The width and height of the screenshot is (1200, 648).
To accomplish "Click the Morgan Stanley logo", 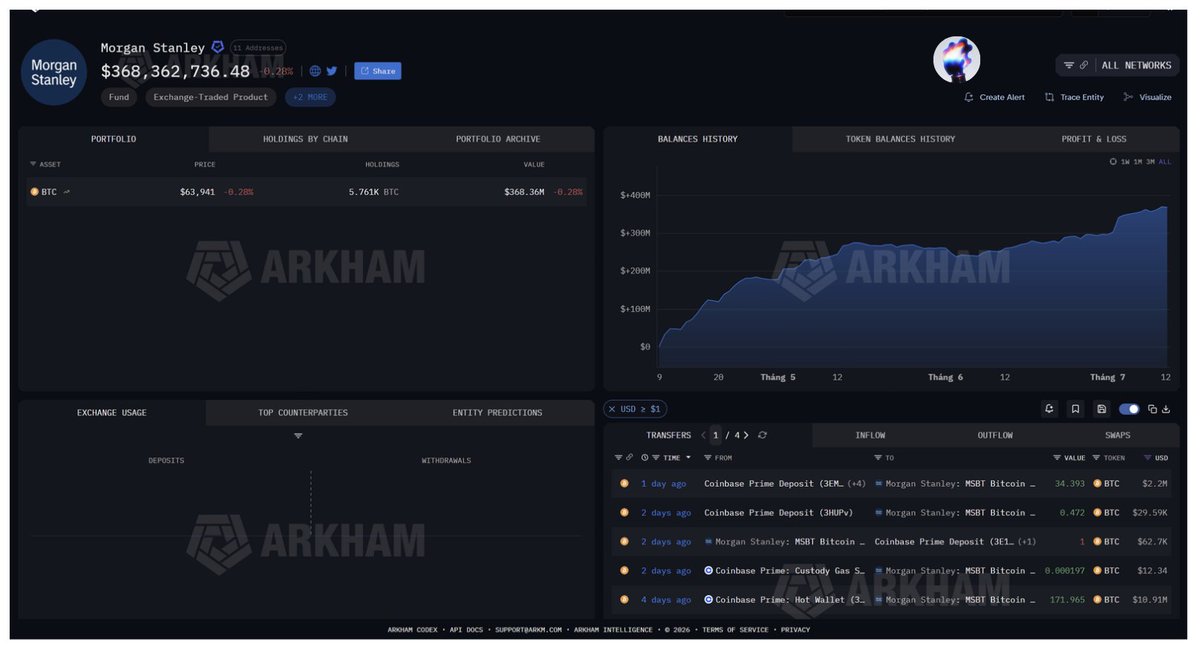I will 54,72.
